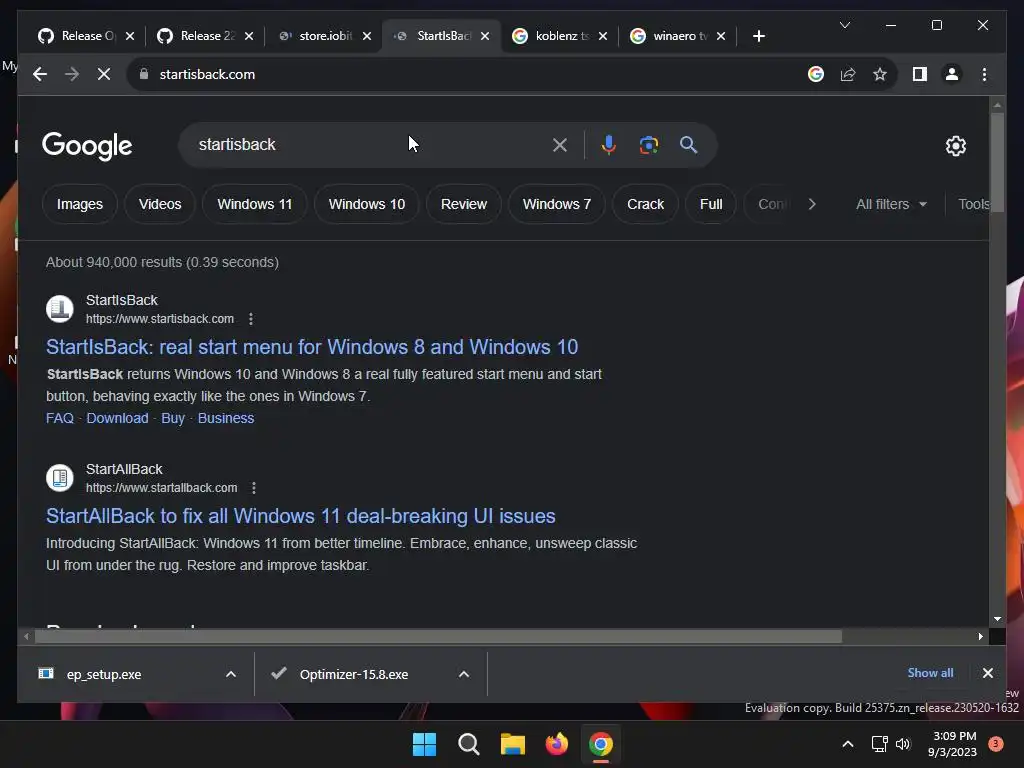
Task: Open the Business sitelink
Action: click(226, 418)
